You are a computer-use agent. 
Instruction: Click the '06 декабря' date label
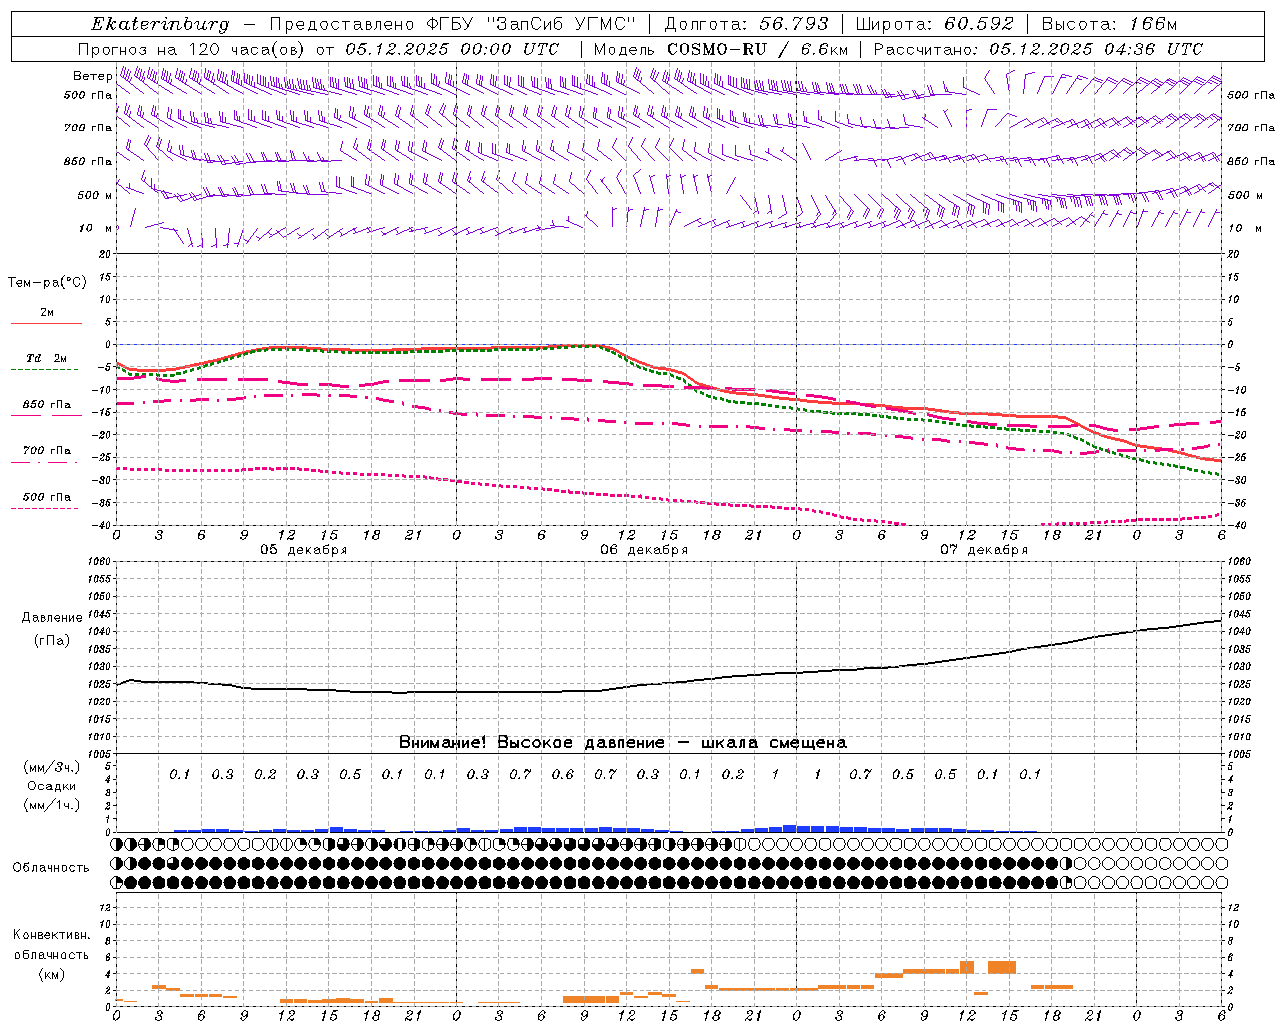(x=644, y=550)
